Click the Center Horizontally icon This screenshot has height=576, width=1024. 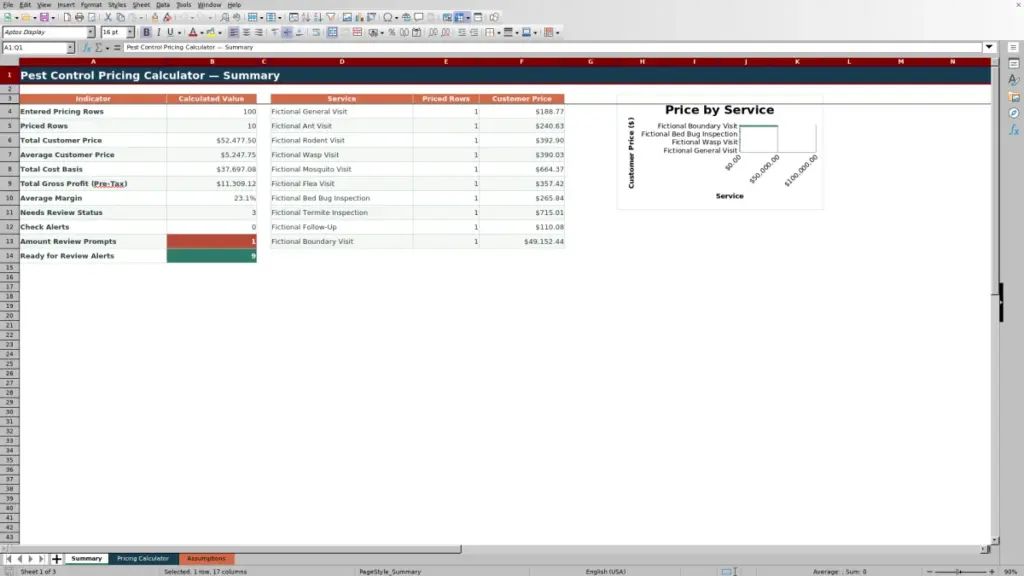pos(246,32)
